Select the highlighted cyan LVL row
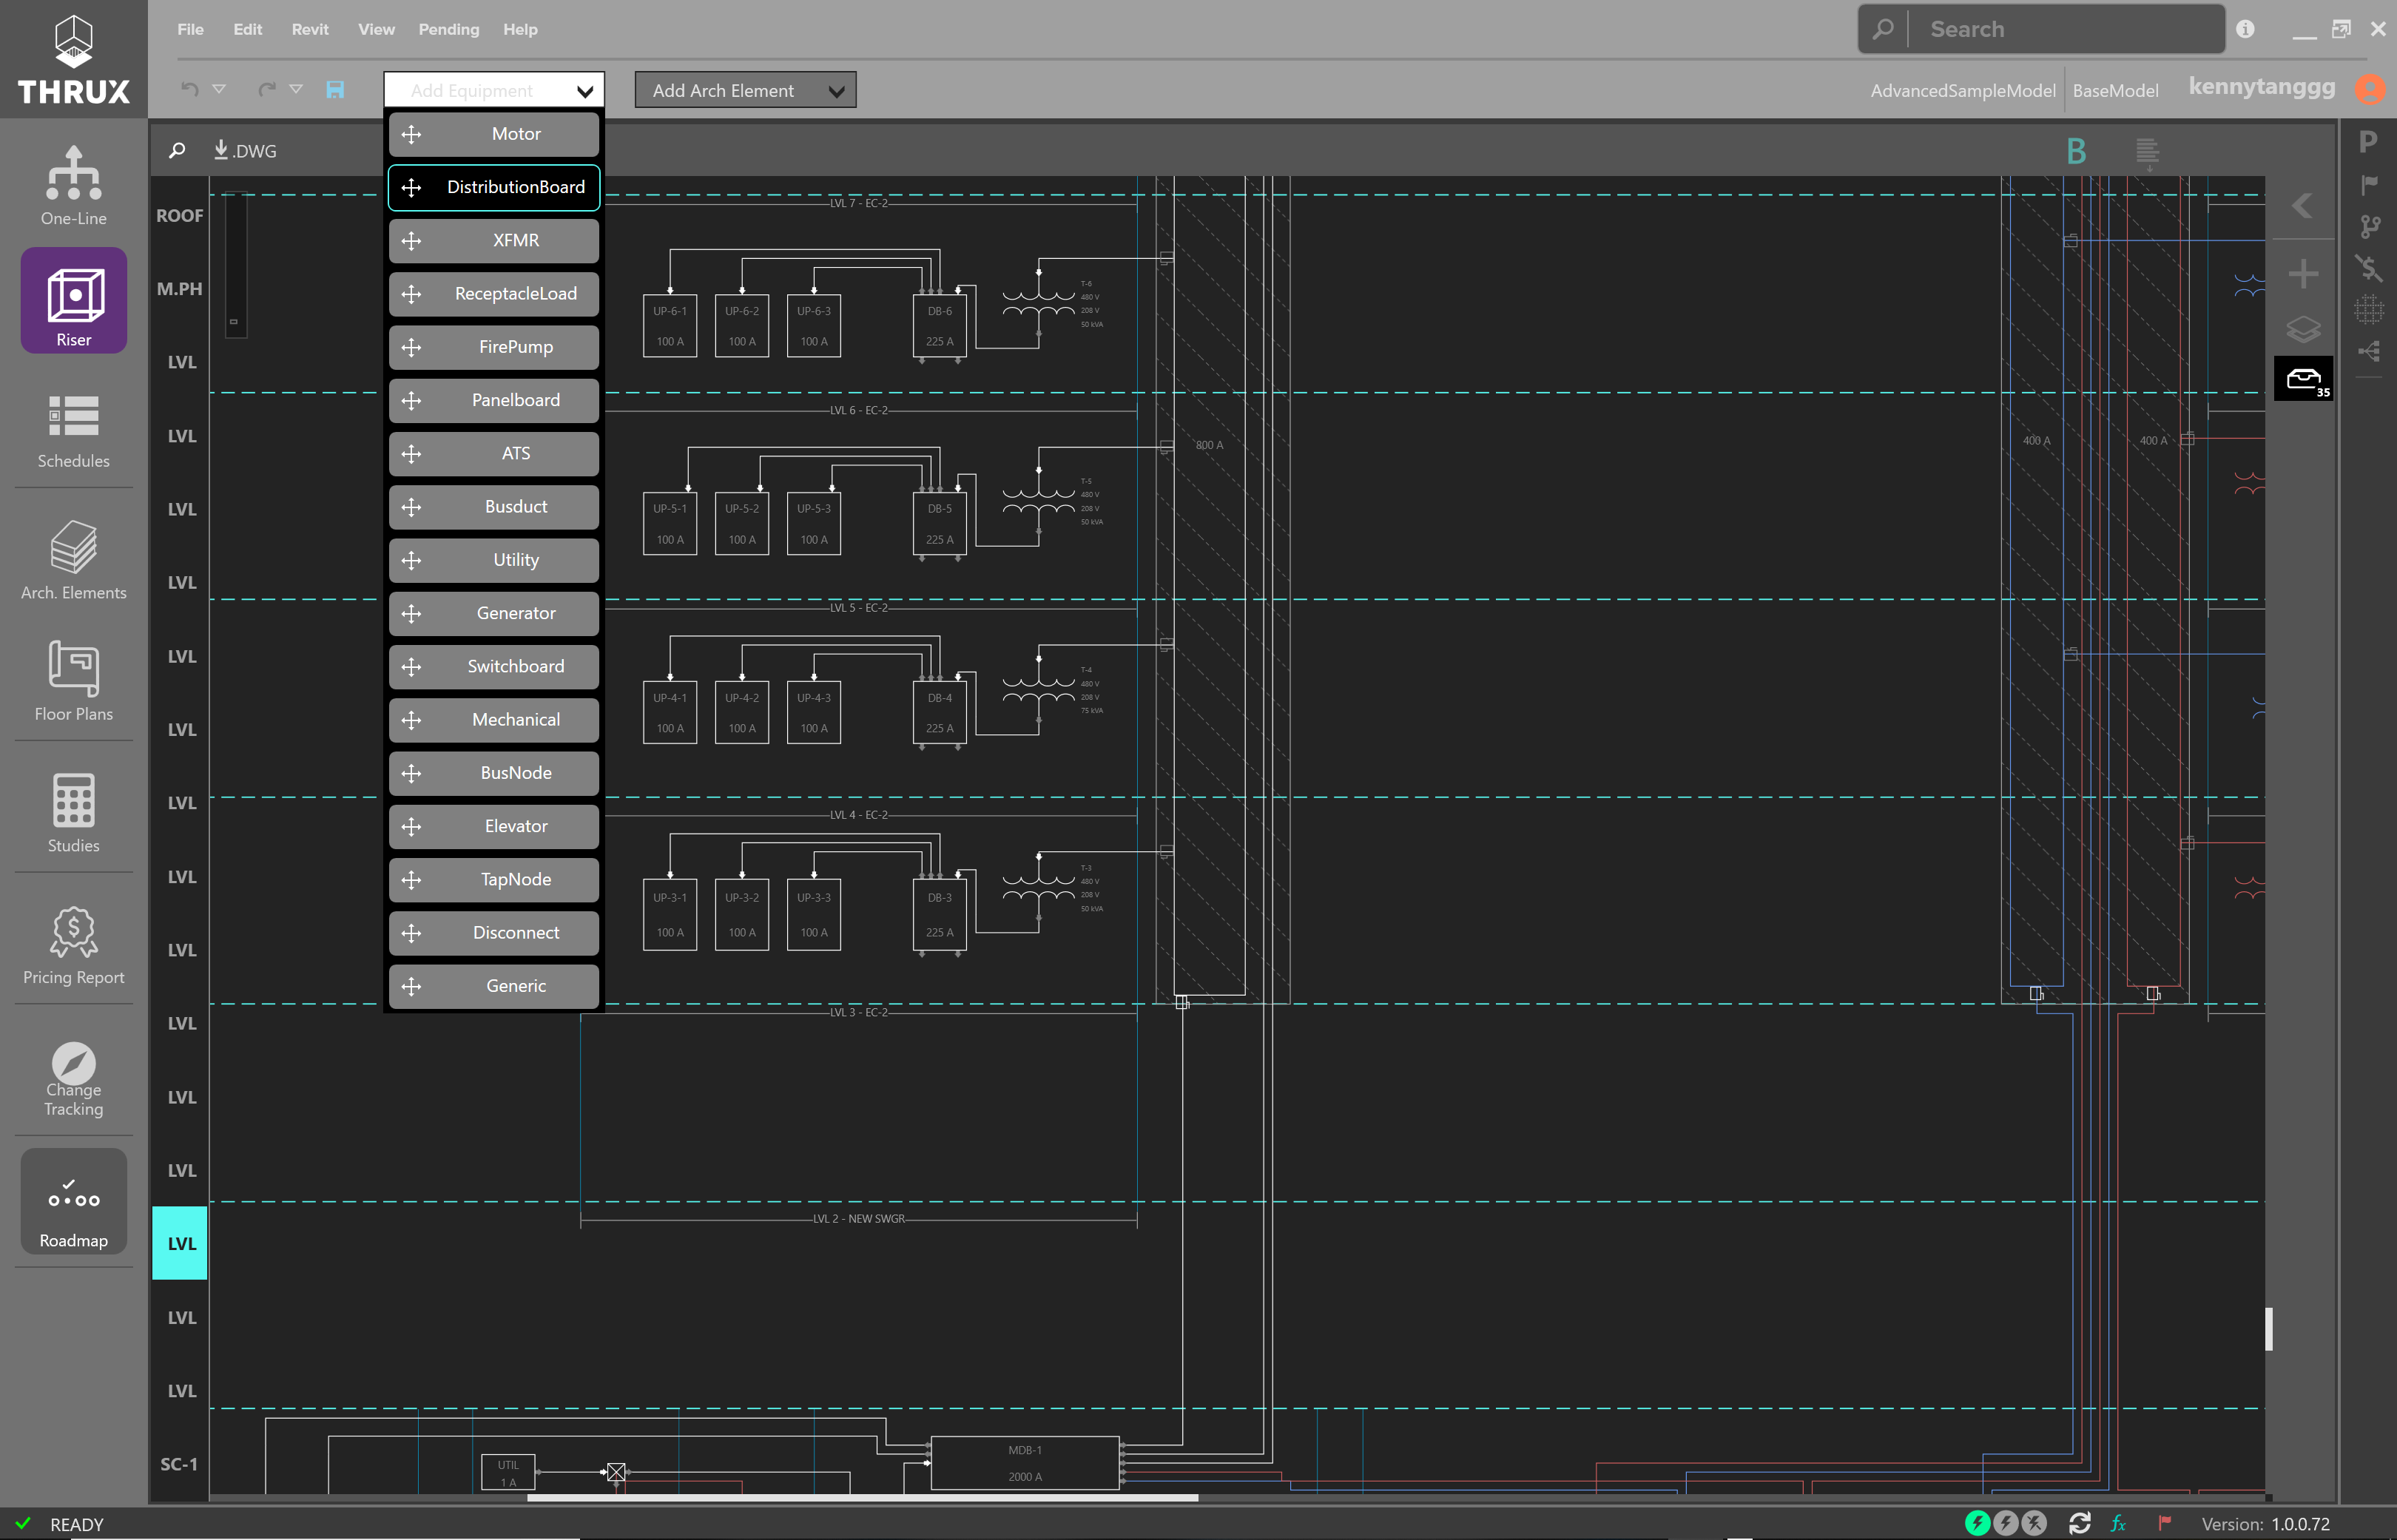This screenshot has width=2397, height=1540. tap(180, 1243)
